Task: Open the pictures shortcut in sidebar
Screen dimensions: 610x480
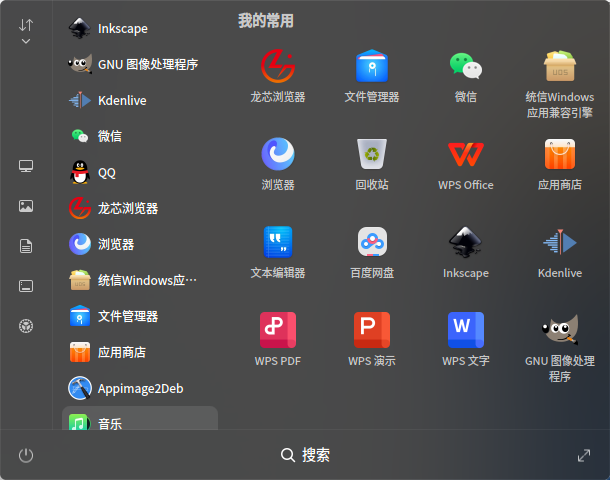Action: (26, 206)
